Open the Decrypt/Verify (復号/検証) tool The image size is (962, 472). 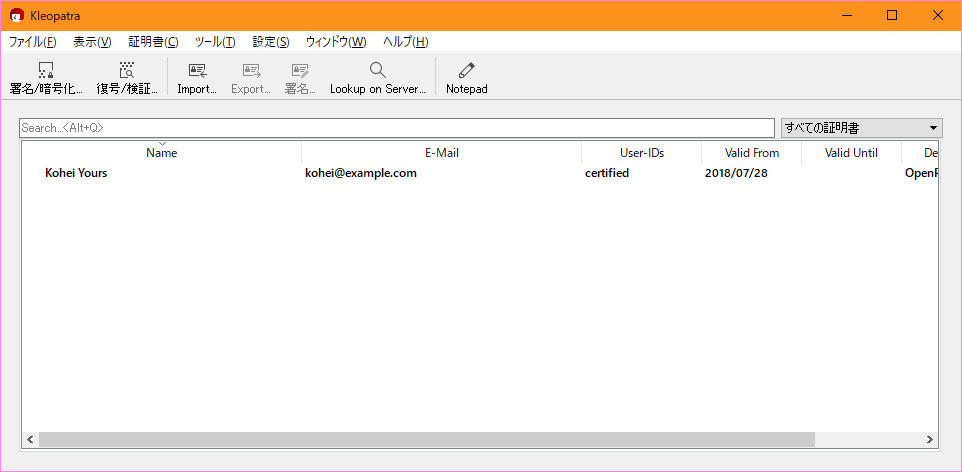(127, 78)
